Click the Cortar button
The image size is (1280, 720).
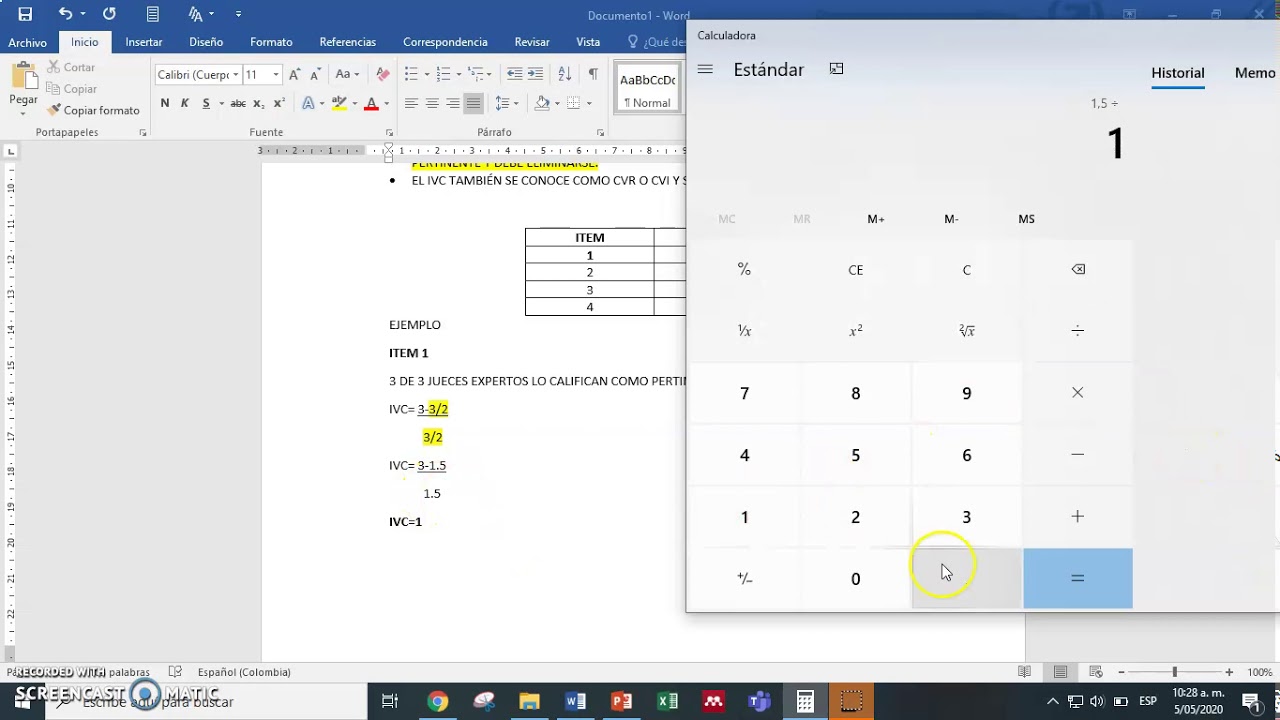tap(70, 67)
